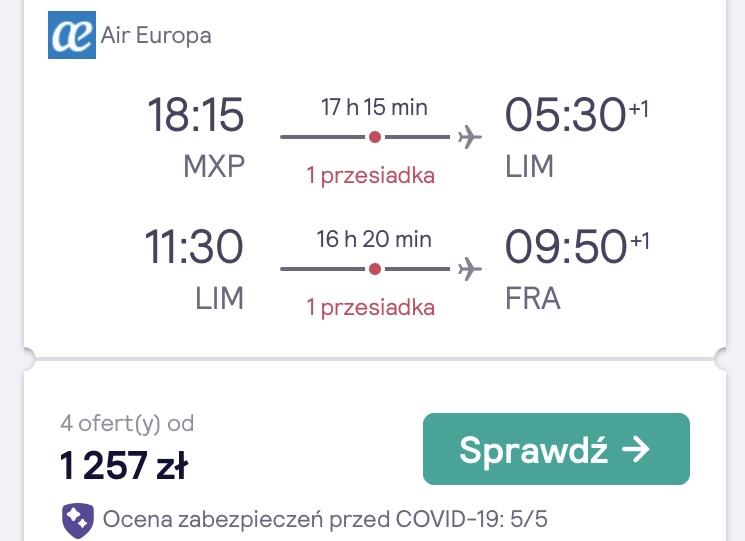Click the outbound stopover red dot
Image resolution: width=745 pixels, height=541 pixels.
(375, 137)
